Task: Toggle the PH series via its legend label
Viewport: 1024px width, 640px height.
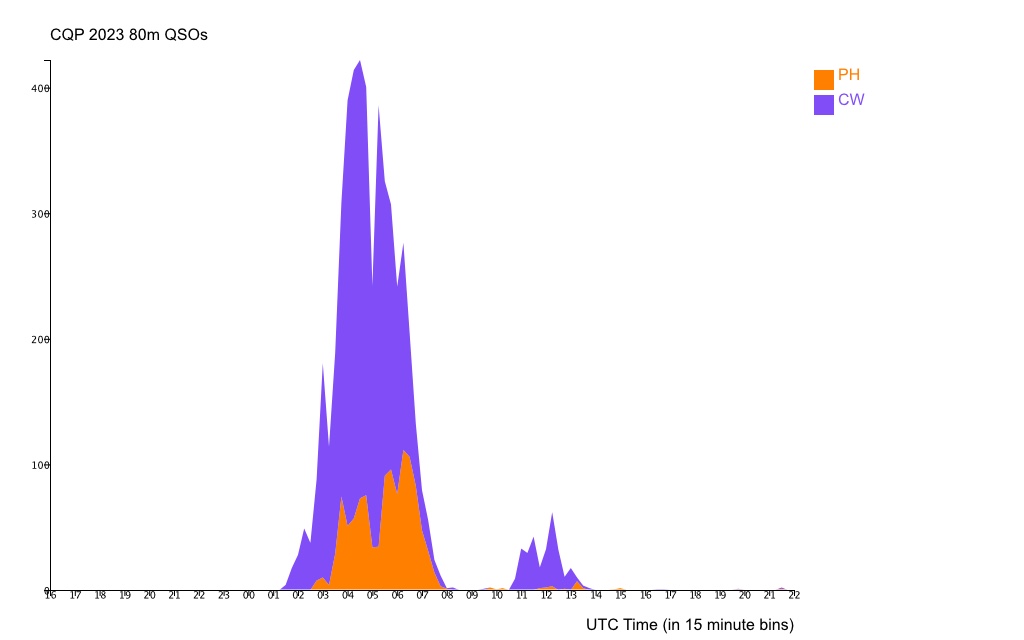Action: click(849, 75)
